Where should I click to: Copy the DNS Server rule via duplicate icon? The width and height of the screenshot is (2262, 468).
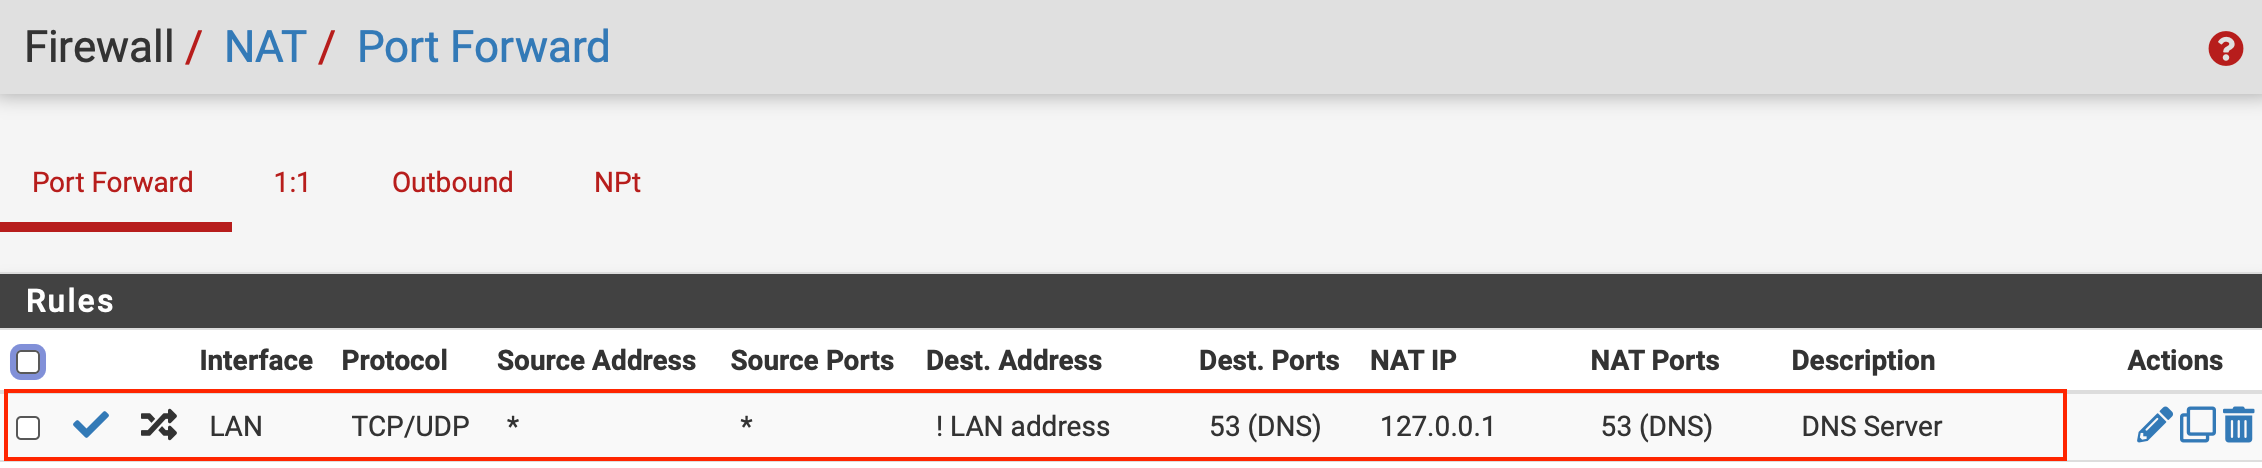click(x=2197, y=425)
